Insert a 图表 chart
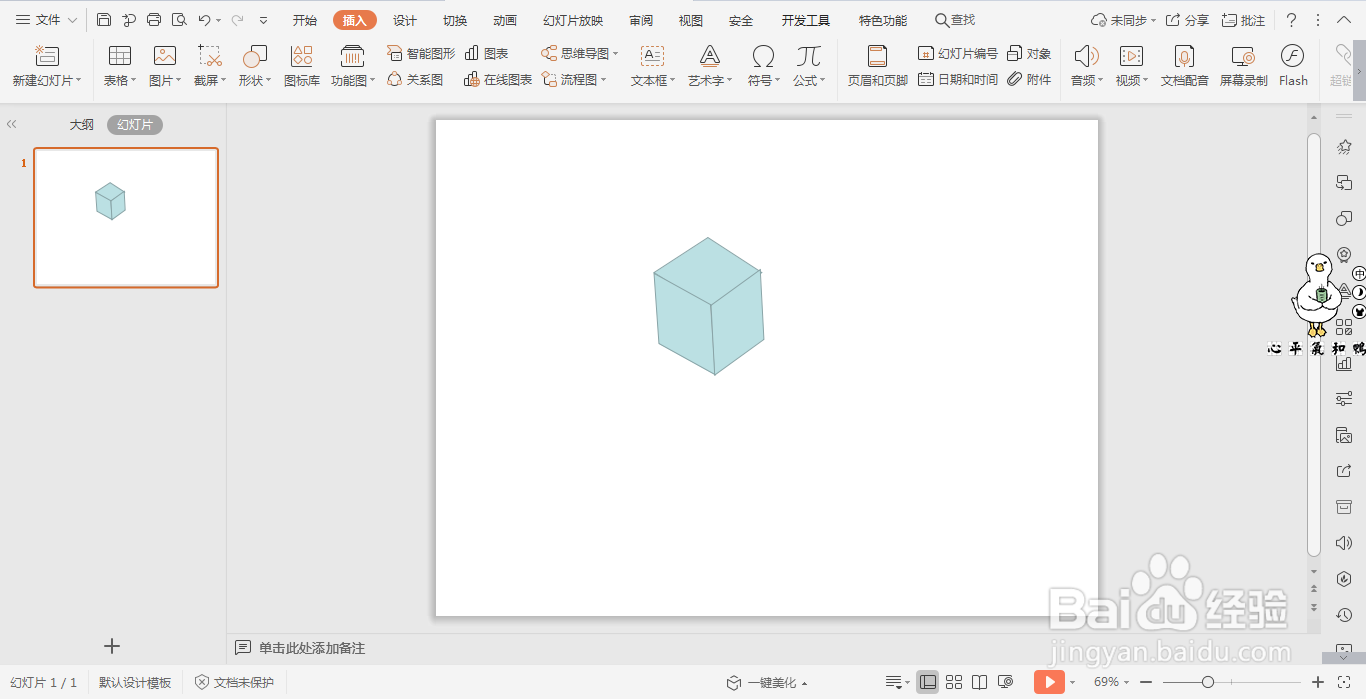Screen dimensions: 1366x699 [x=487, y=53]
